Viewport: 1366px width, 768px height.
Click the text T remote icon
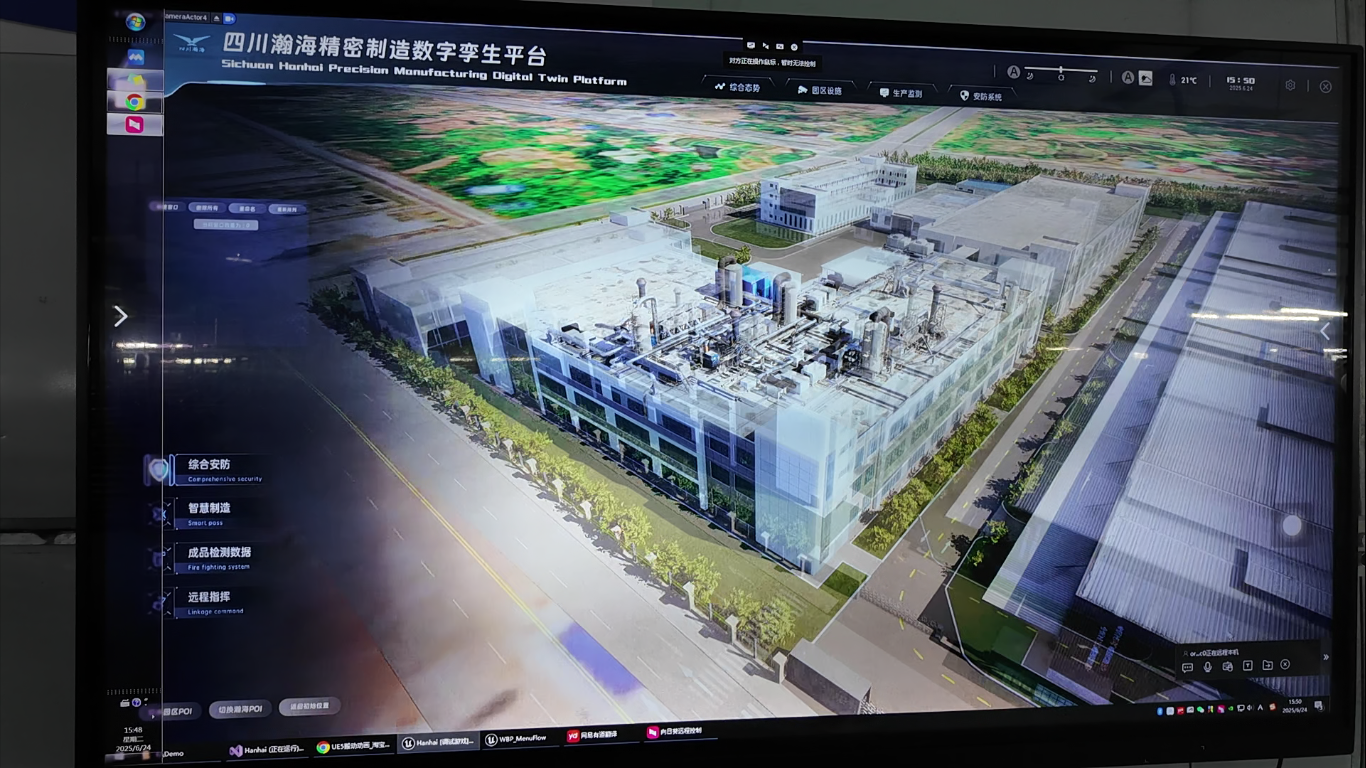[x=1247, y=666]
